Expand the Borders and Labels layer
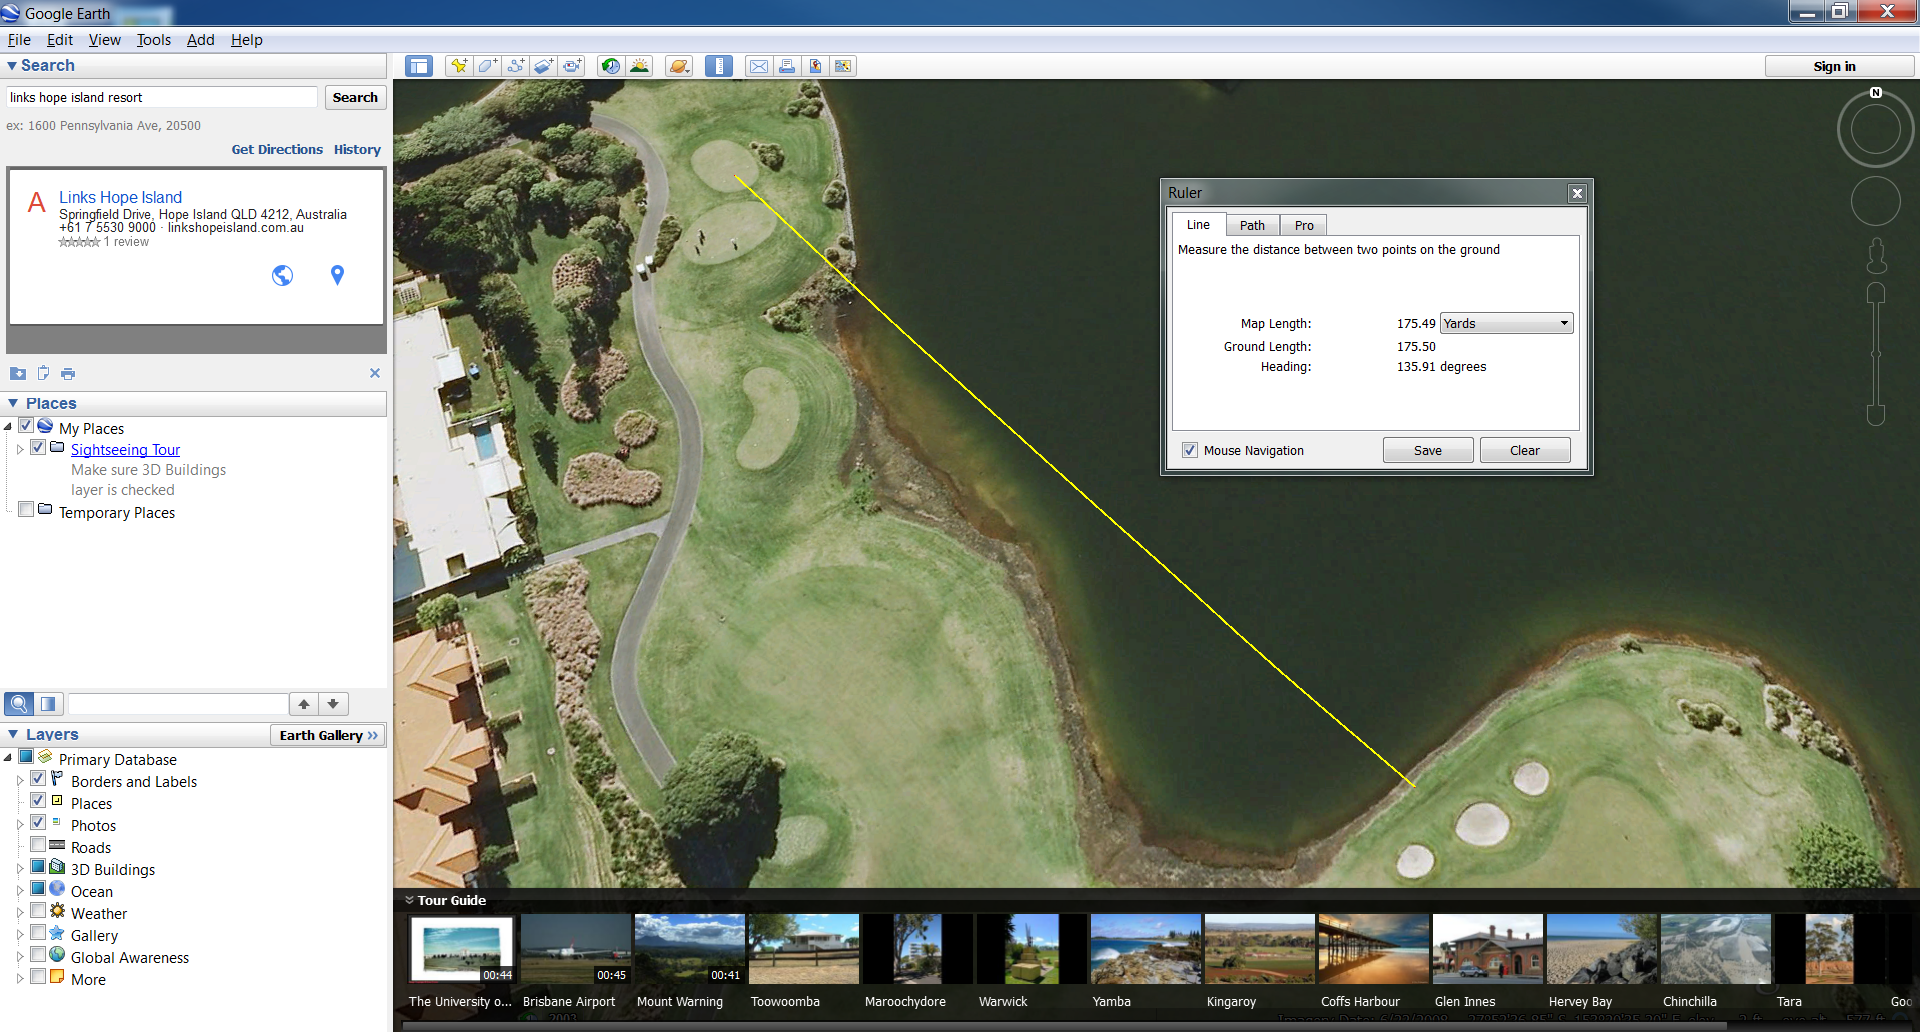The height and width of the screenshot is (1032, 1920). tap(19, 781)
